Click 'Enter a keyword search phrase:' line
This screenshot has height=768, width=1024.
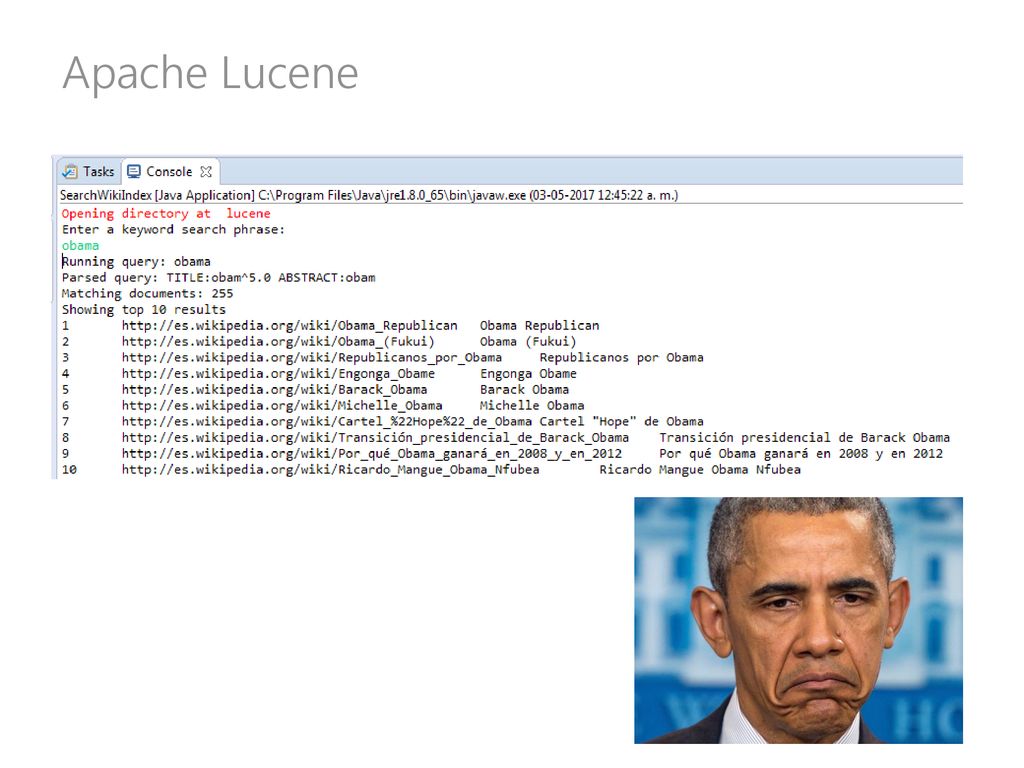coord(173,230)
